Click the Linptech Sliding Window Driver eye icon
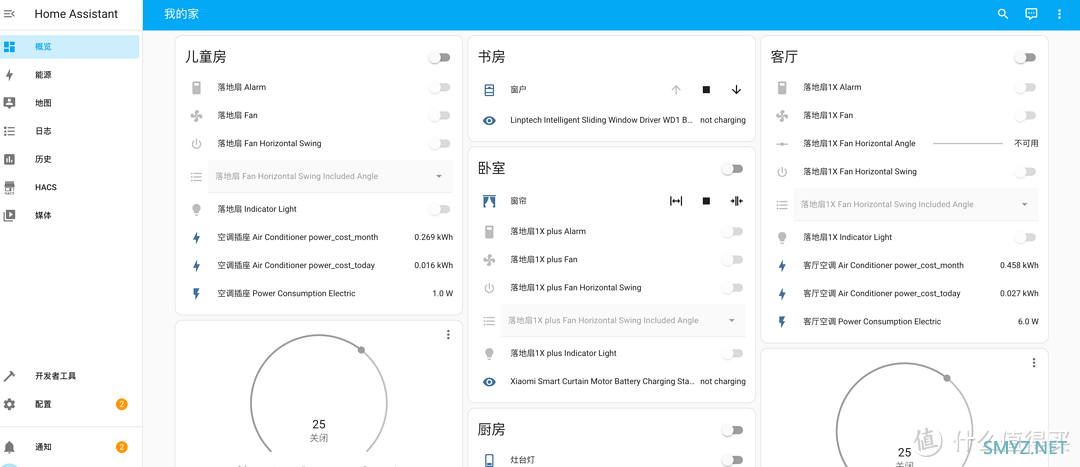The width and height of the screenshot is (1080, 467). 489,120
